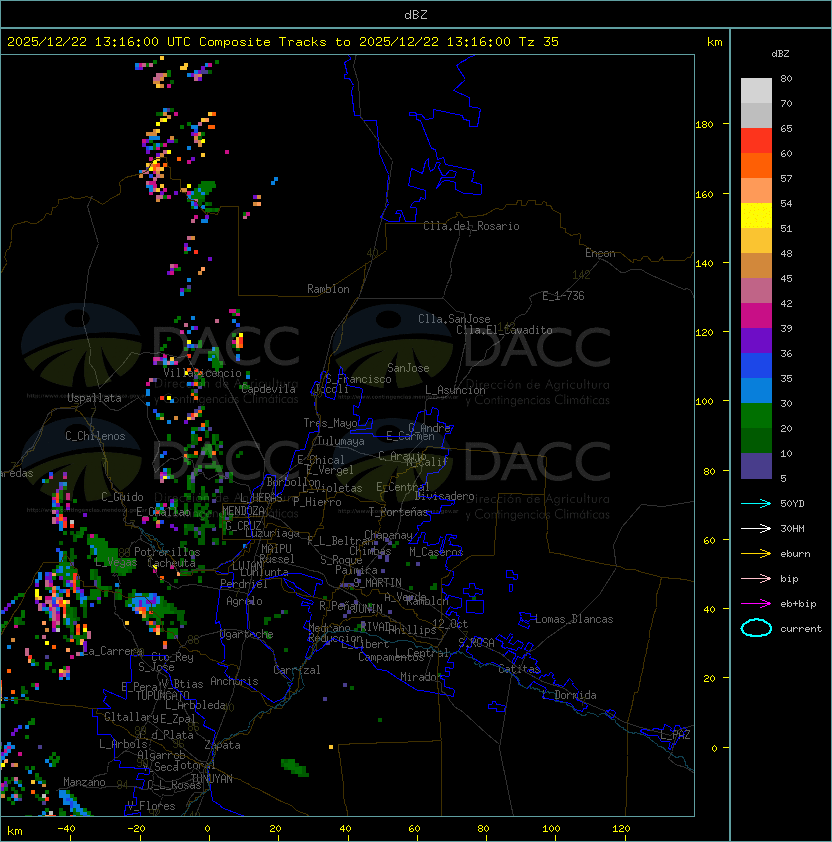Click the 'Ugarteche' place label
Viewport: 832px width, 842px height.
click(247, 634)
